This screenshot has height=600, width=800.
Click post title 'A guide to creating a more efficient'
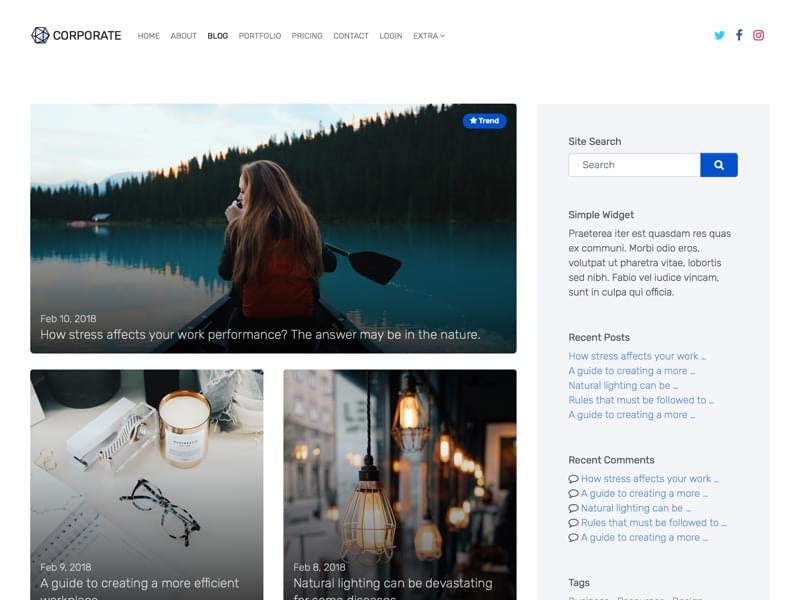coord(139,583)
